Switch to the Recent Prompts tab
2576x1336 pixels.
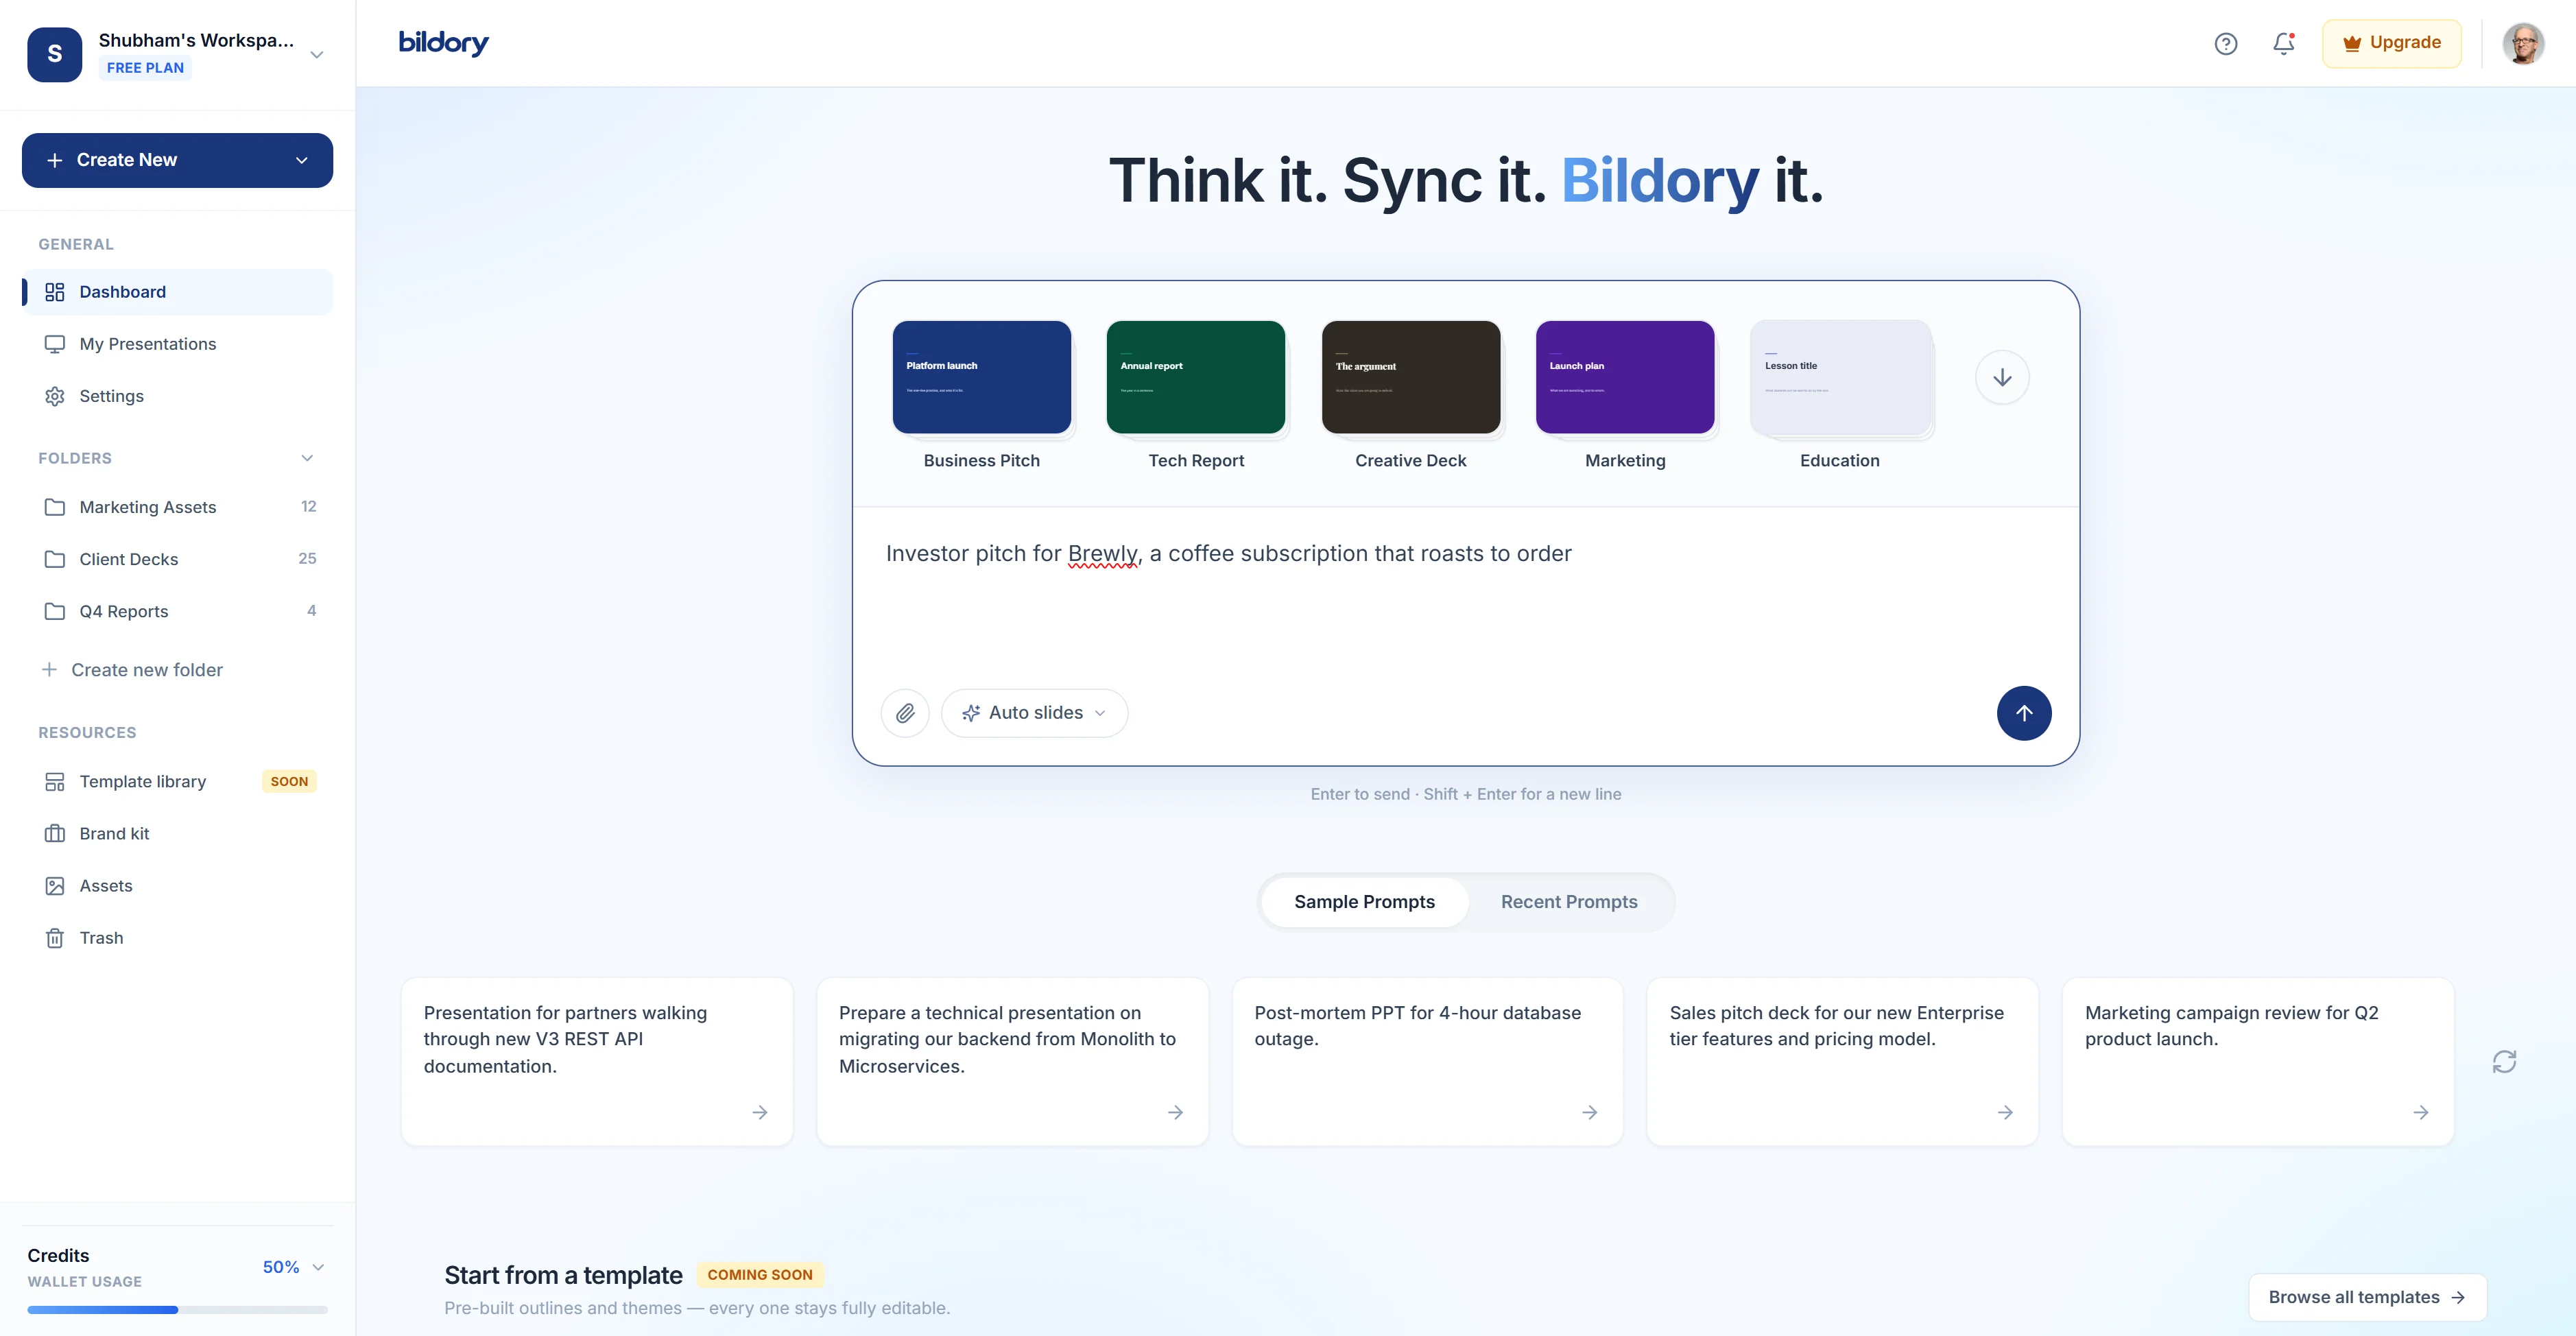point(1569,902)
